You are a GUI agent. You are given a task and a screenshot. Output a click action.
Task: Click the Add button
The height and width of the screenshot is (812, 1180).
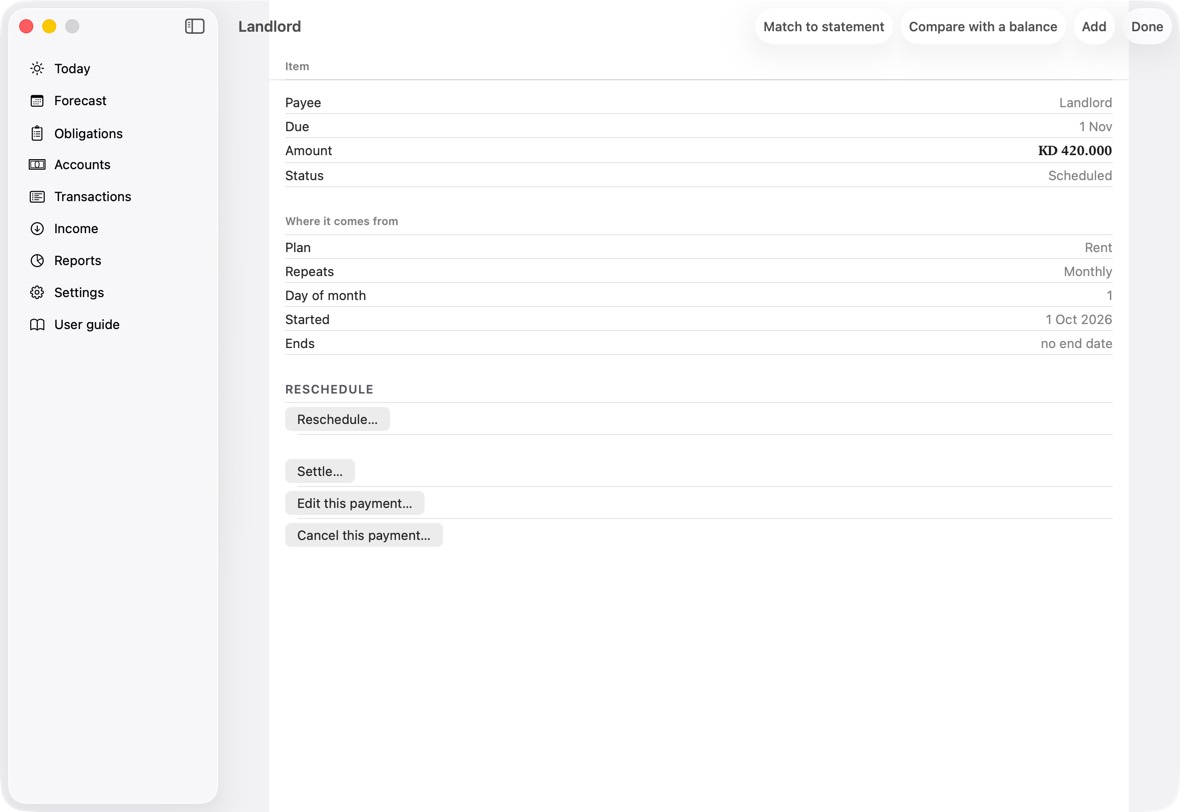click(x=1093, y=26)
